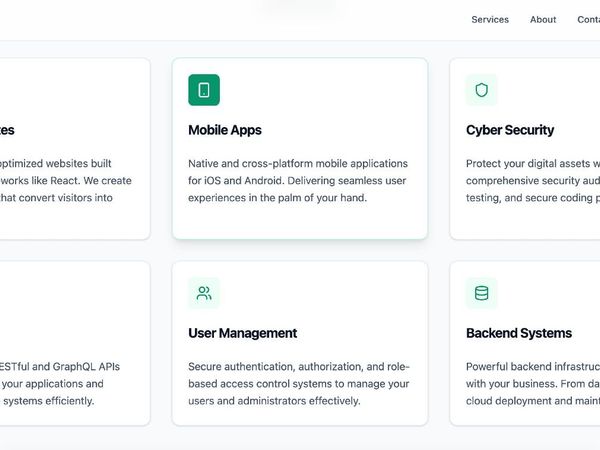Click empty space below the Mobile Apps description
The width and height of the screenshot is (600, 450).
click(x=298, y=222)
